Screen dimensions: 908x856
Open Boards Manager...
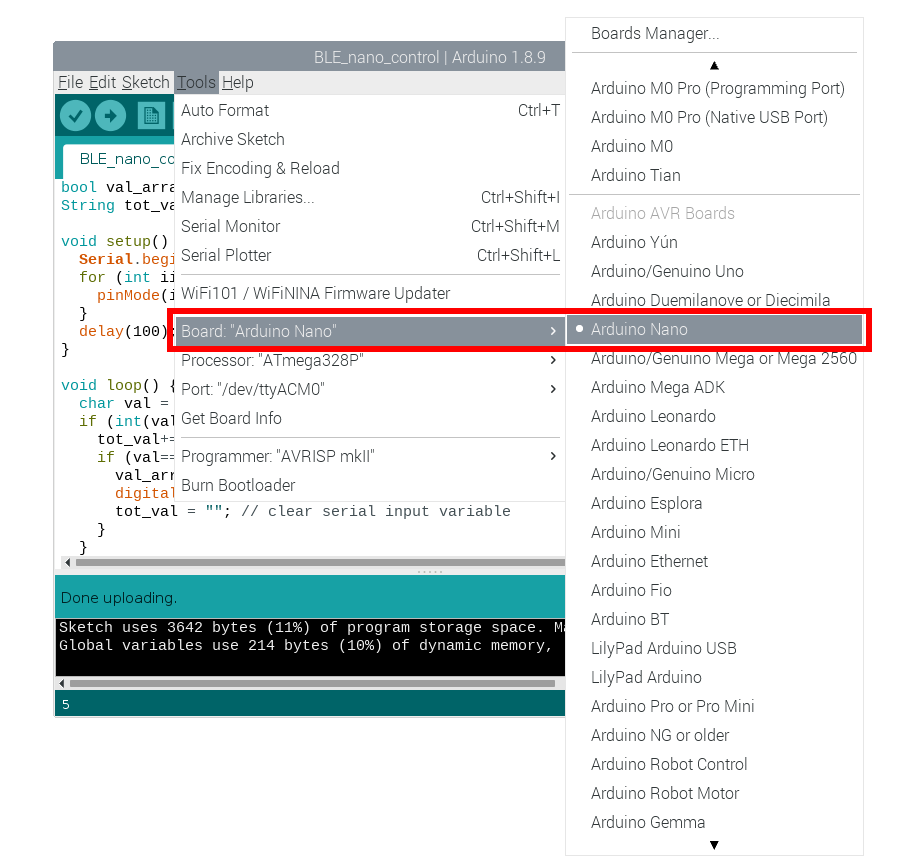[714, 34]
